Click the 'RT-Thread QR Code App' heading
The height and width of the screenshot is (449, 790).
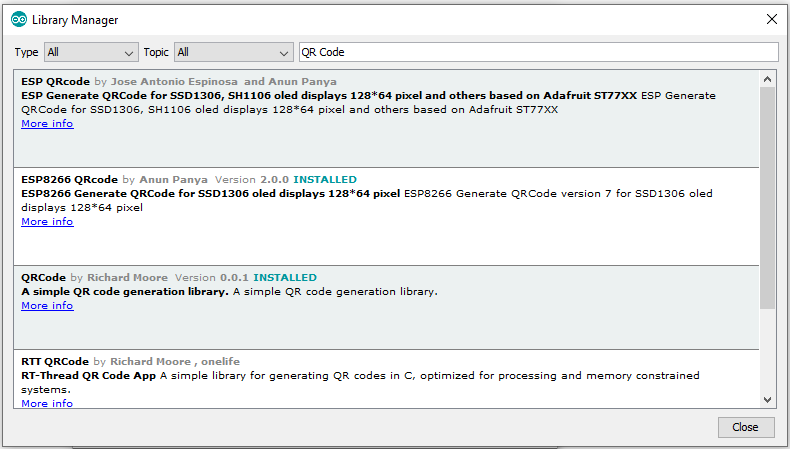pyautogui.click(x=89, y=375)
